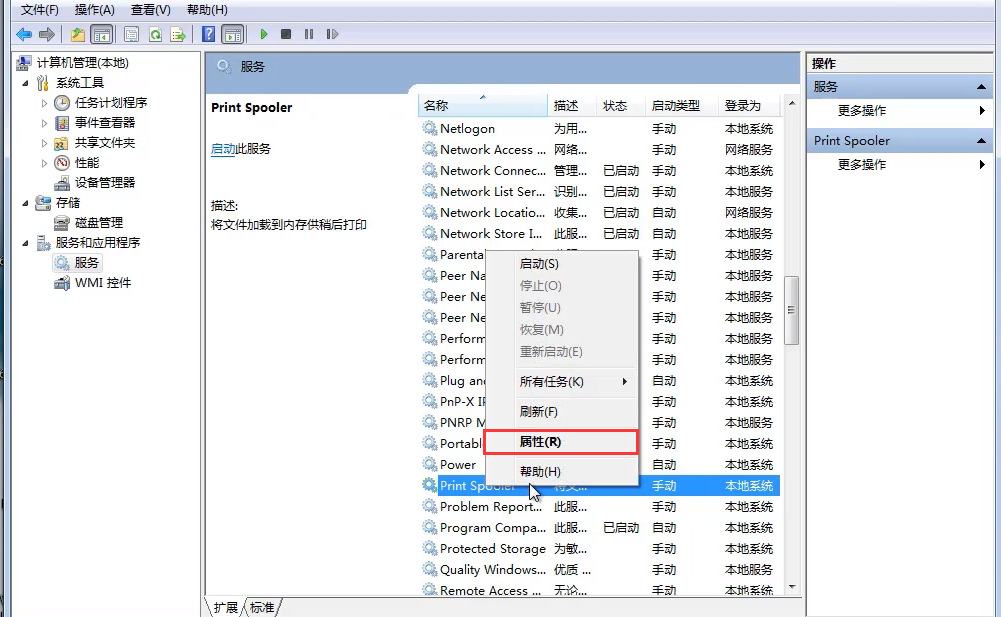The image size is (1001, 617).
Task: Click the Forward arrow toolbar icon
Action: [x=47, y=34]
